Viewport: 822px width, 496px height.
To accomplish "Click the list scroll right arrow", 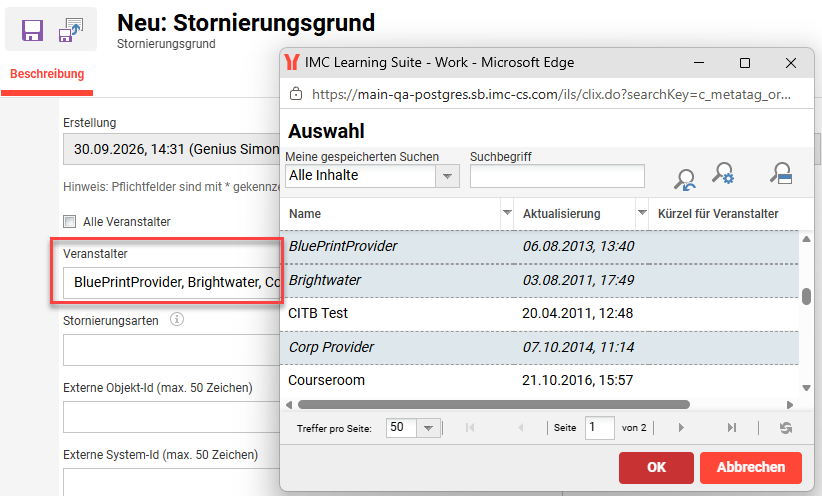I will (790, 405).
